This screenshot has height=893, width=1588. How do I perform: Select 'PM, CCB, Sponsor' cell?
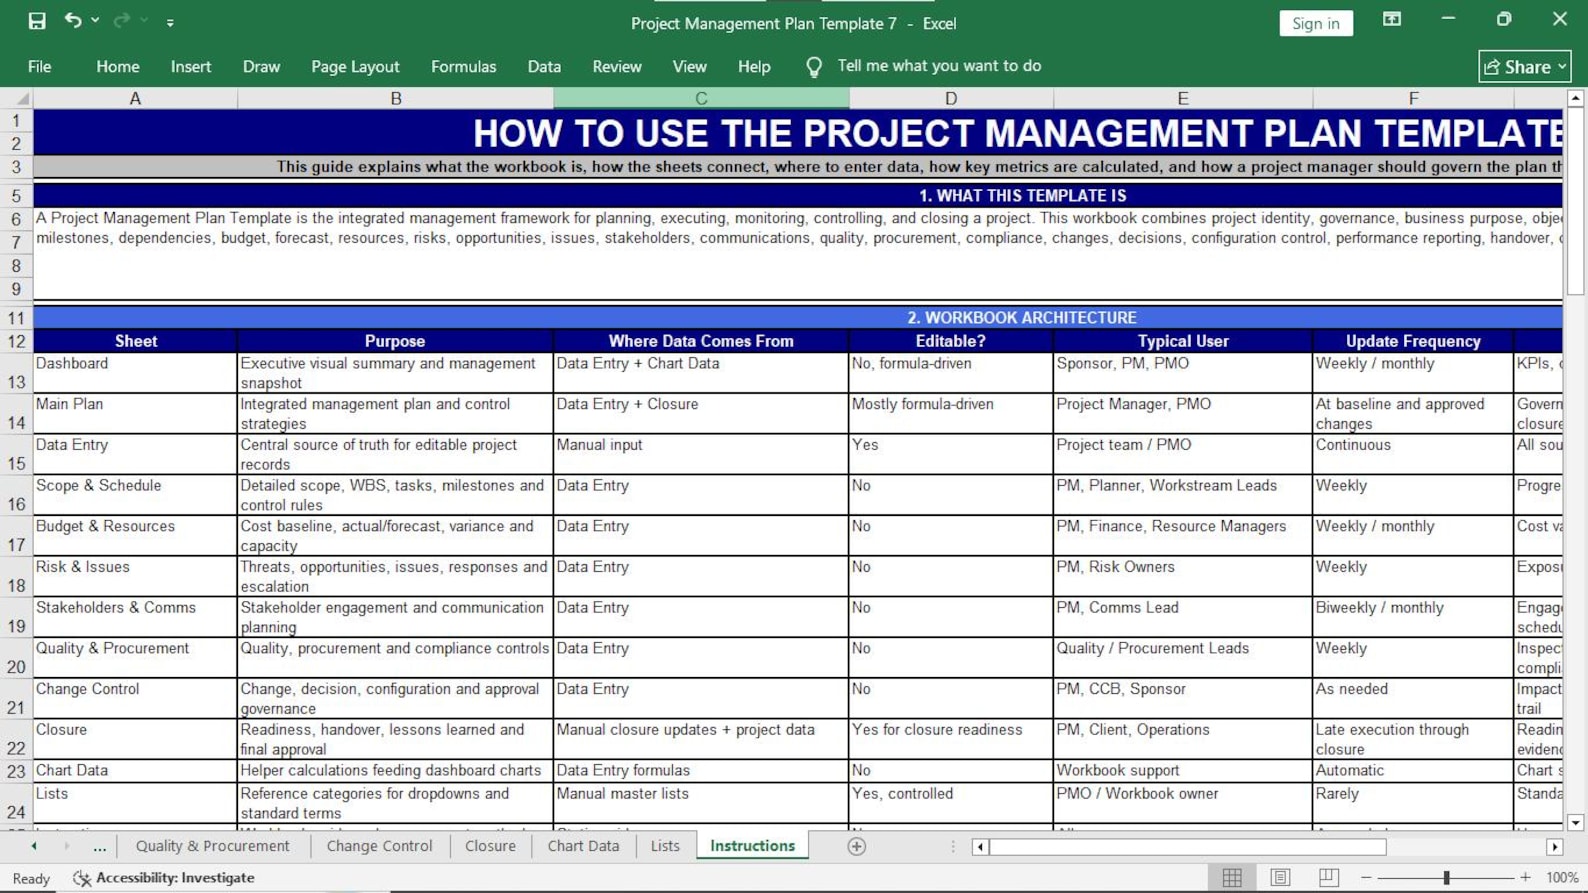pos(1183,698)
